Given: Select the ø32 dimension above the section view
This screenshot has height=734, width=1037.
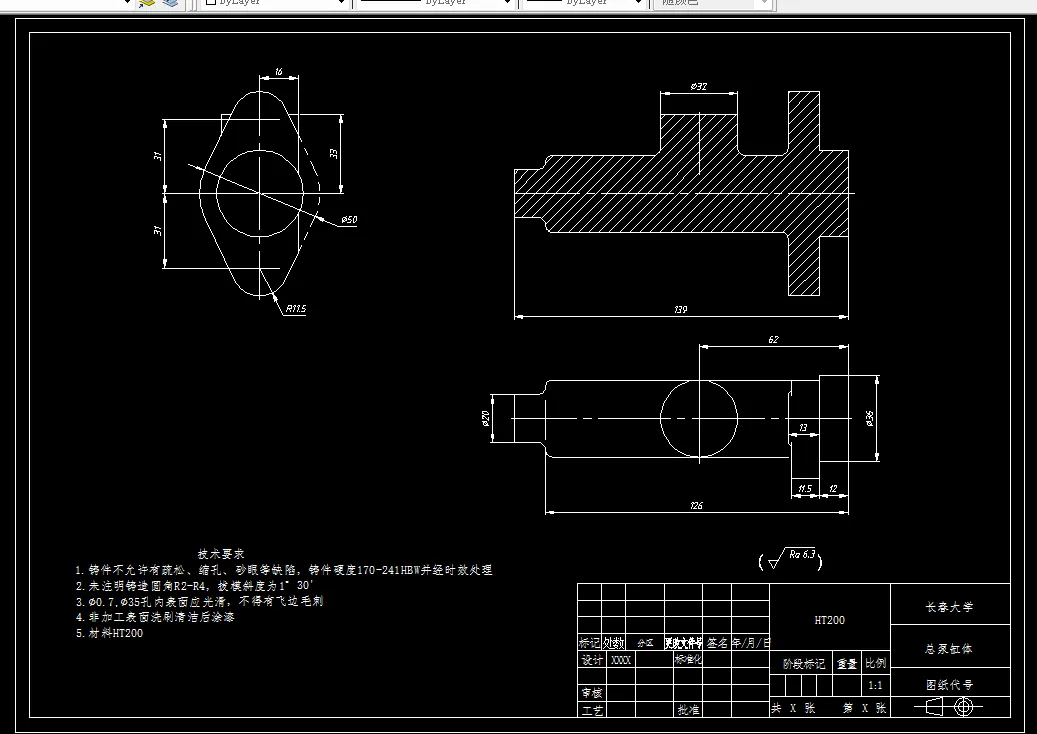Looking at the screenshot, I should [698, 87].
